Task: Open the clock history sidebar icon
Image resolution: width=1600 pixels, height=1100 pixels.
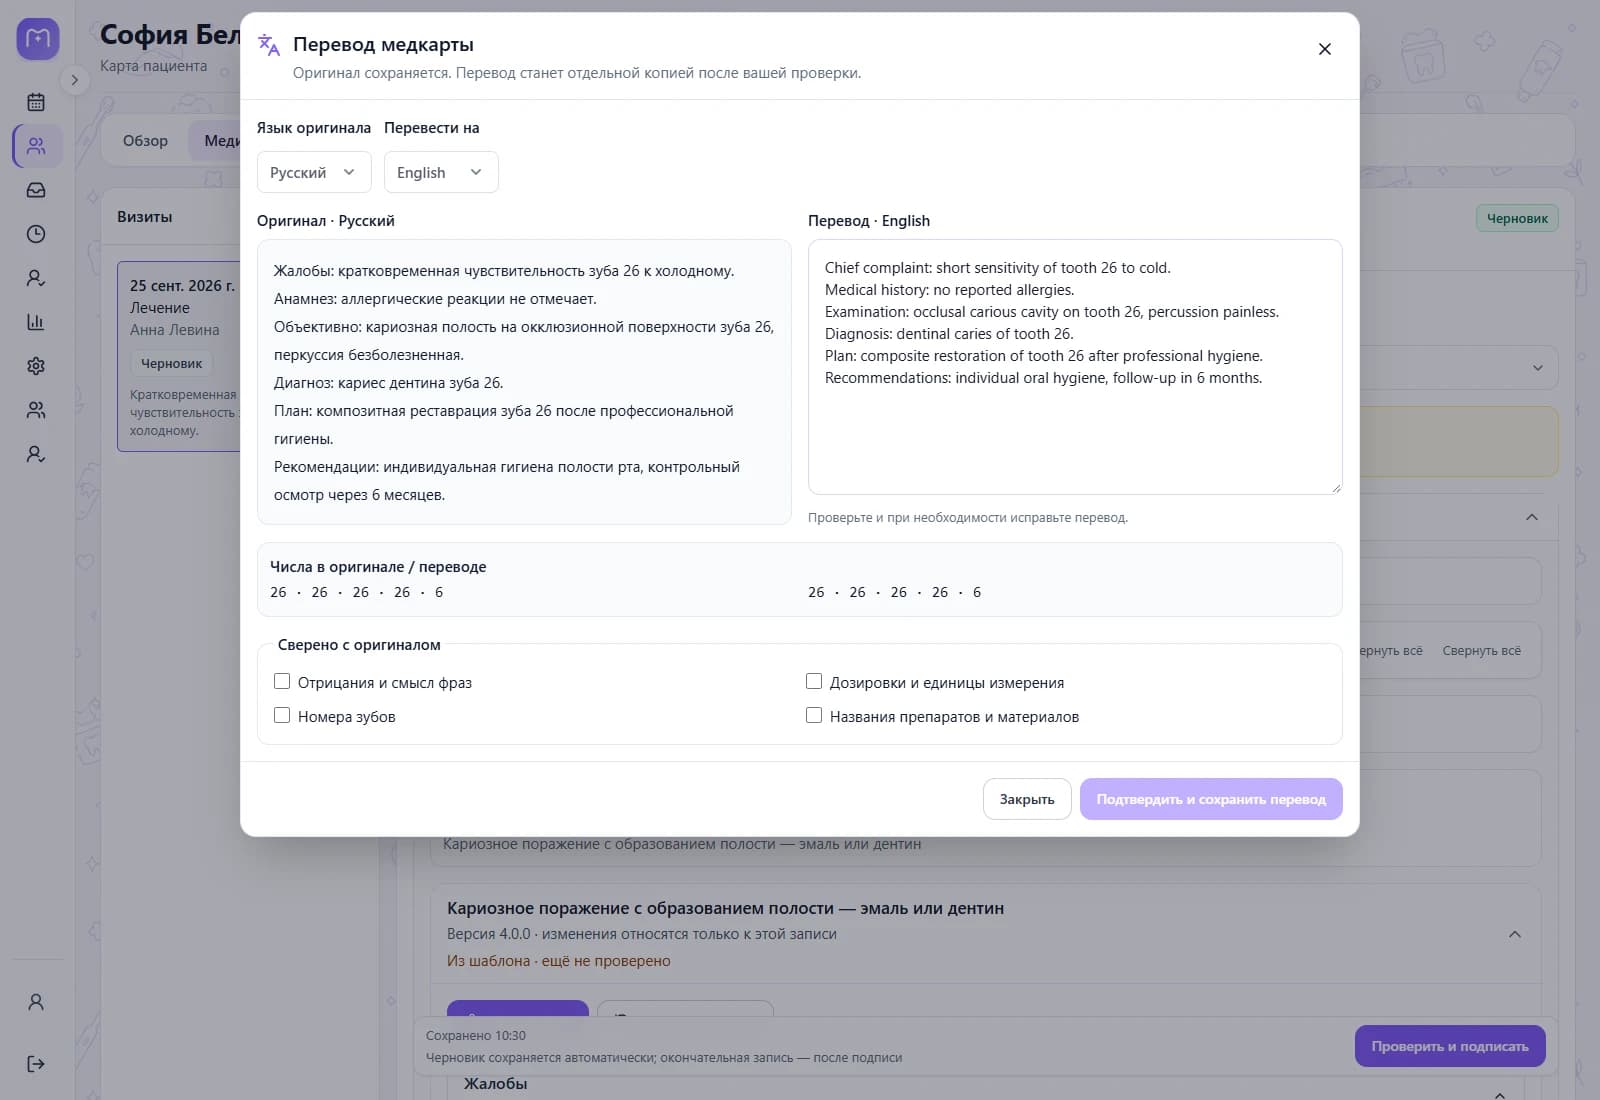Action: (36, 234)
